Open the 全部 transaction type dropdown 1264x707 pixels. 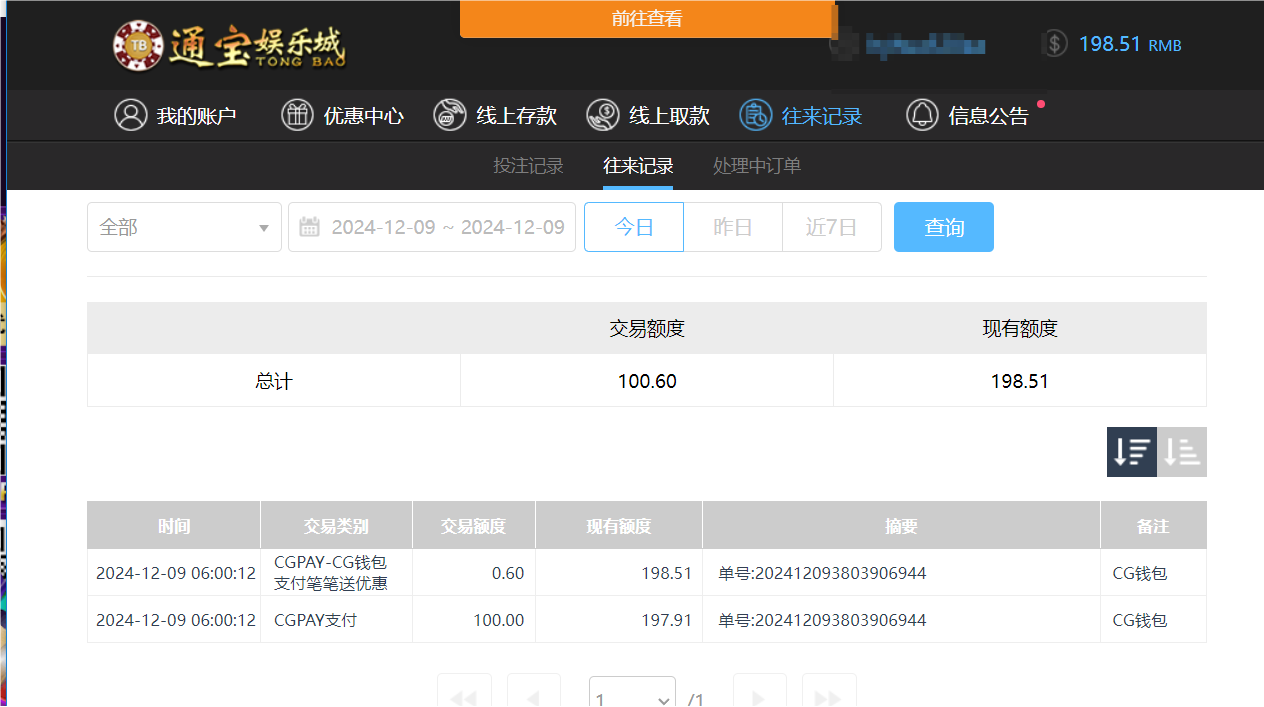click(184, 227)
